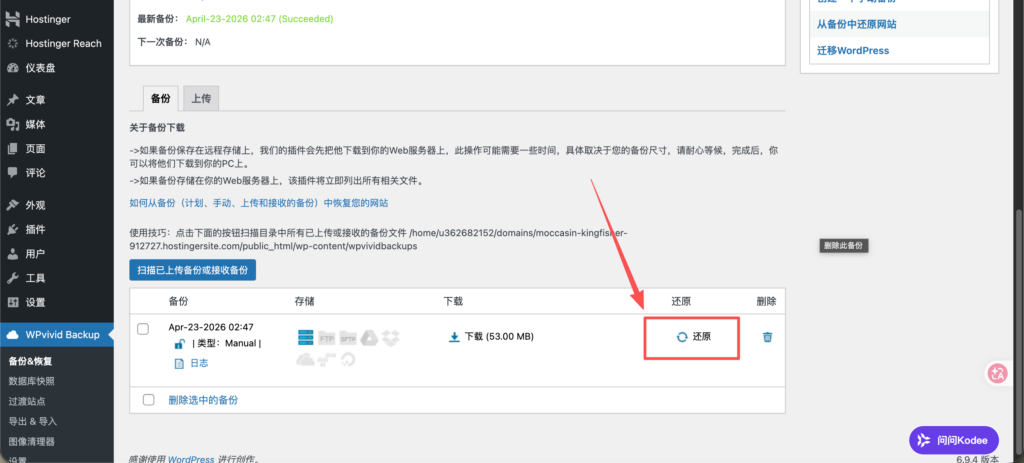Click the circular restore arrows icon
The height and width of the screenshot is (463, 1024).
[682, 337]
